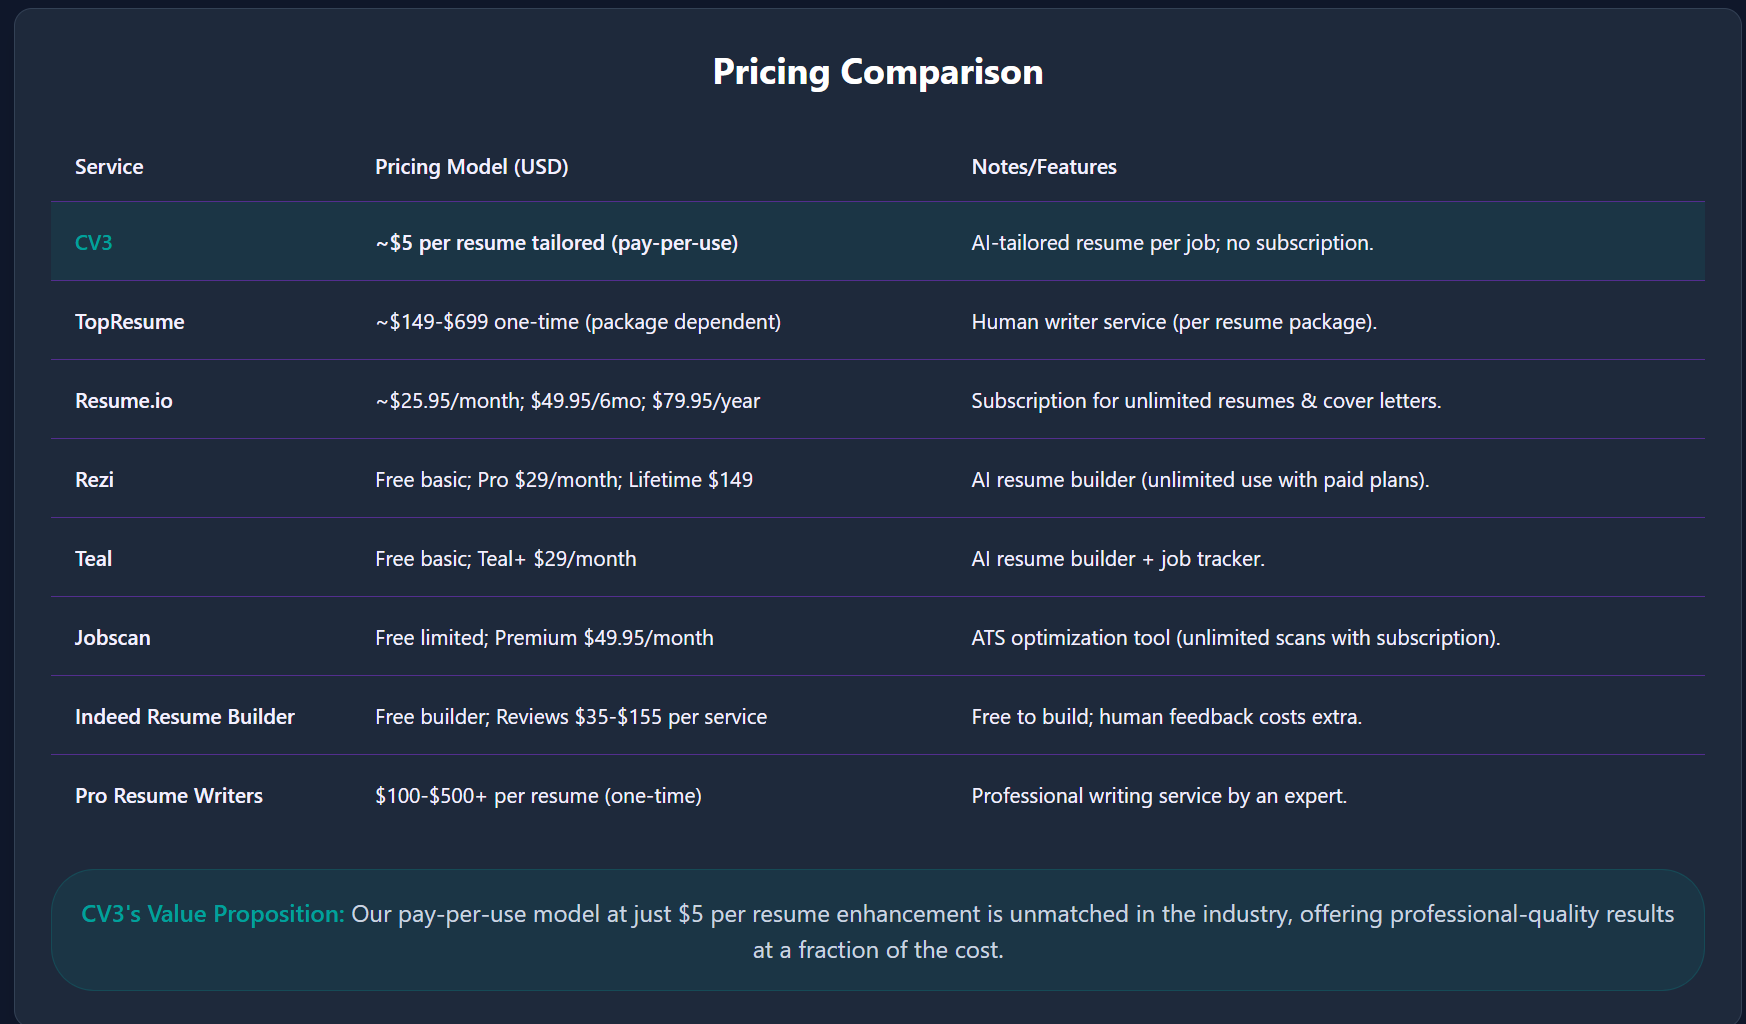This screenshot has width=1746, height=1024.
Task: Click the Service column header
Action: click(x=109, y=167)
